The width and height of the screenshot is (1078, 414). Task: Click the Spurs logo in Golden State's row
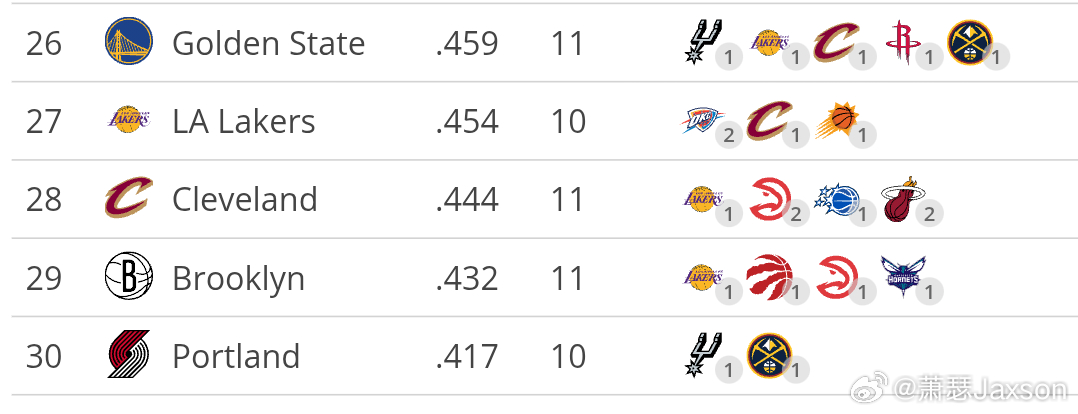pyautogui.click(x=702, y=43)
